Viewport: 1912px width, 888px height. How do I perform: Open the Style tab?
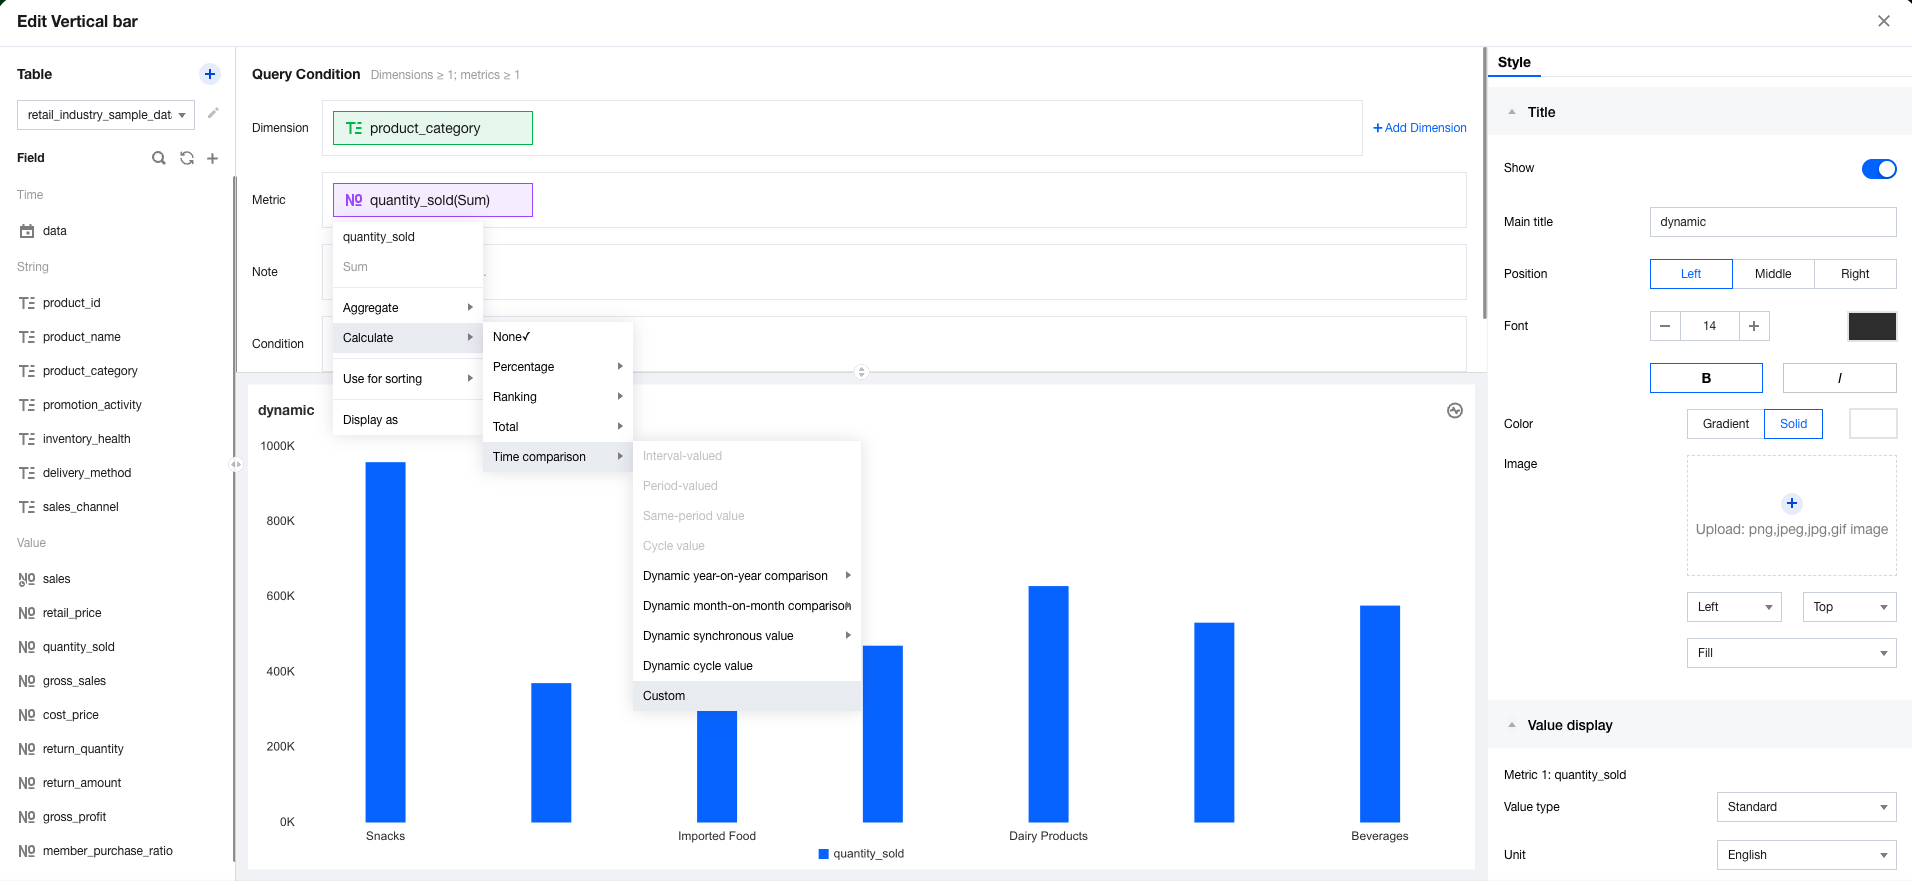(1514, 62)
